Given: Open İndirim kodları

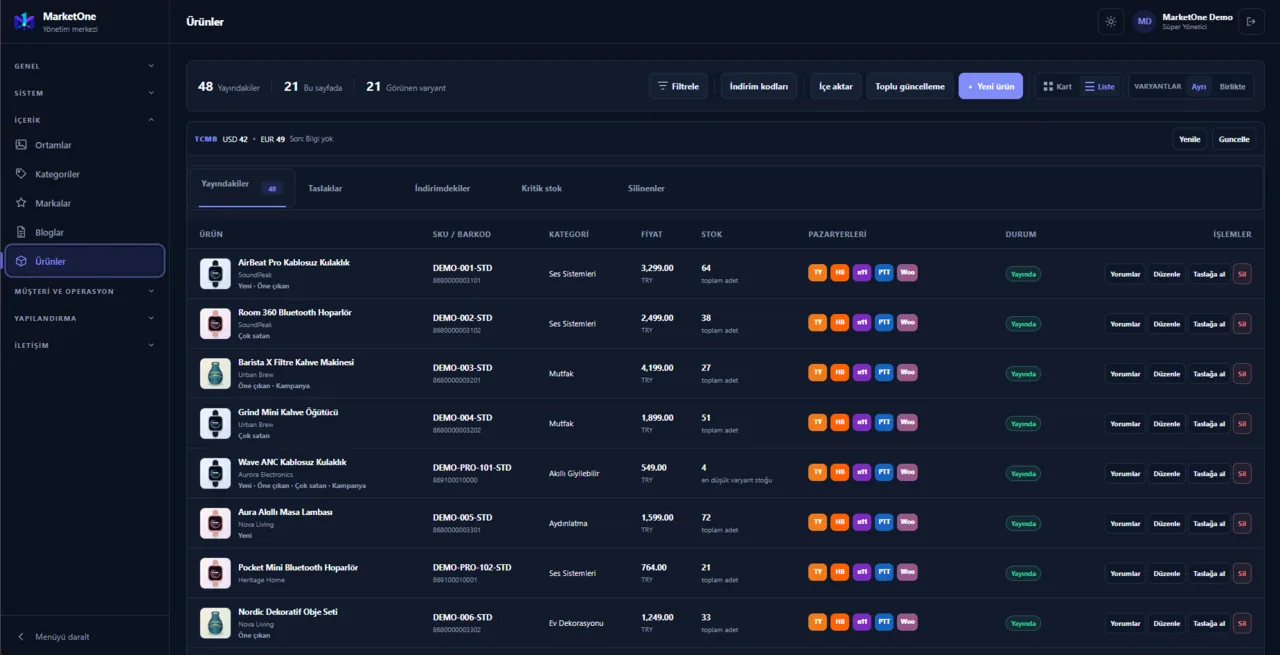Looking at the screenshot, I should (x=759, y=87).
